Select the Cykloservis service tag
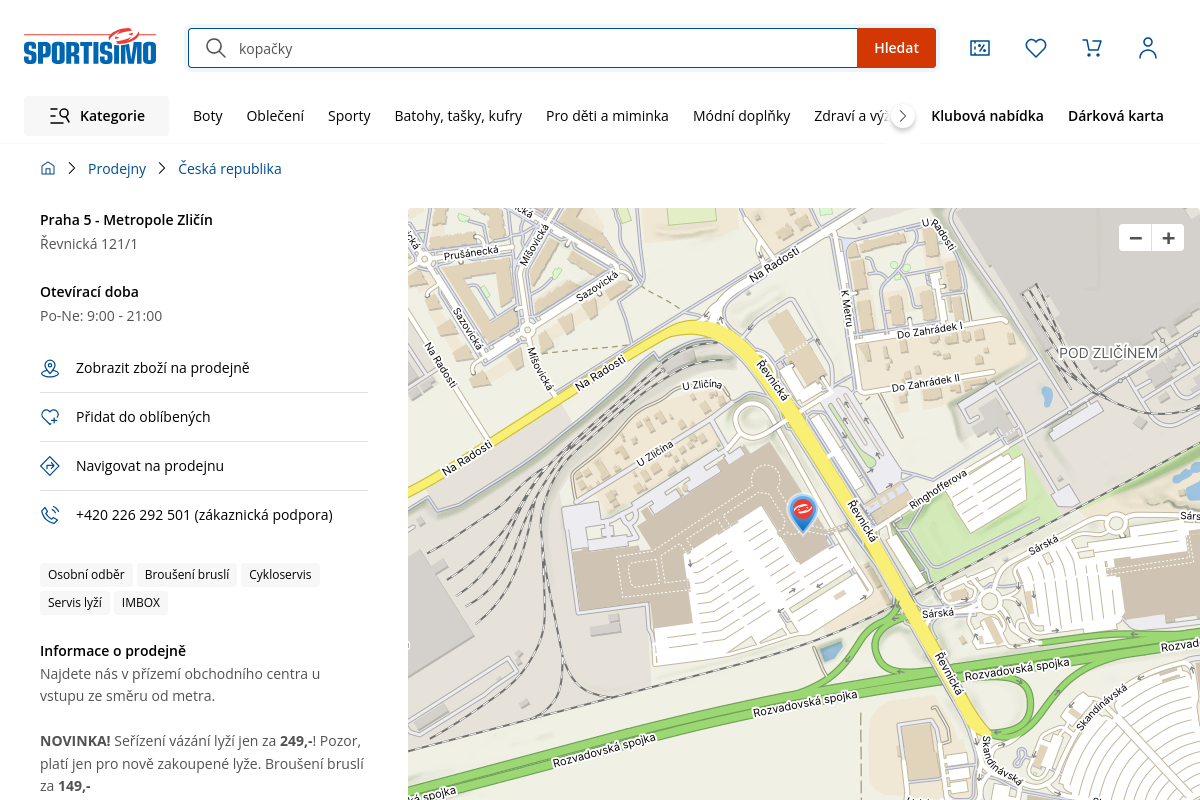The width and height of the screenshot is (1200, 800). pyautogui.click(x=280, y=575)
